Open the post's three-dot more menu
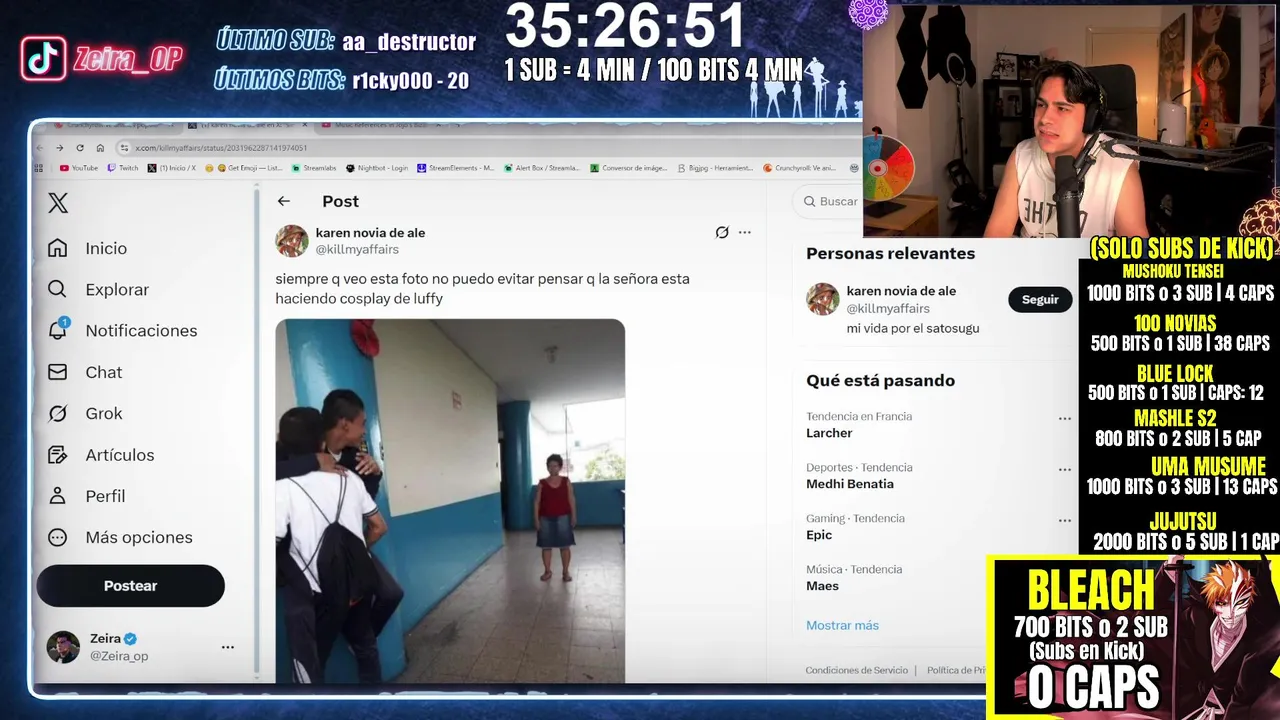 coord(745,232)
